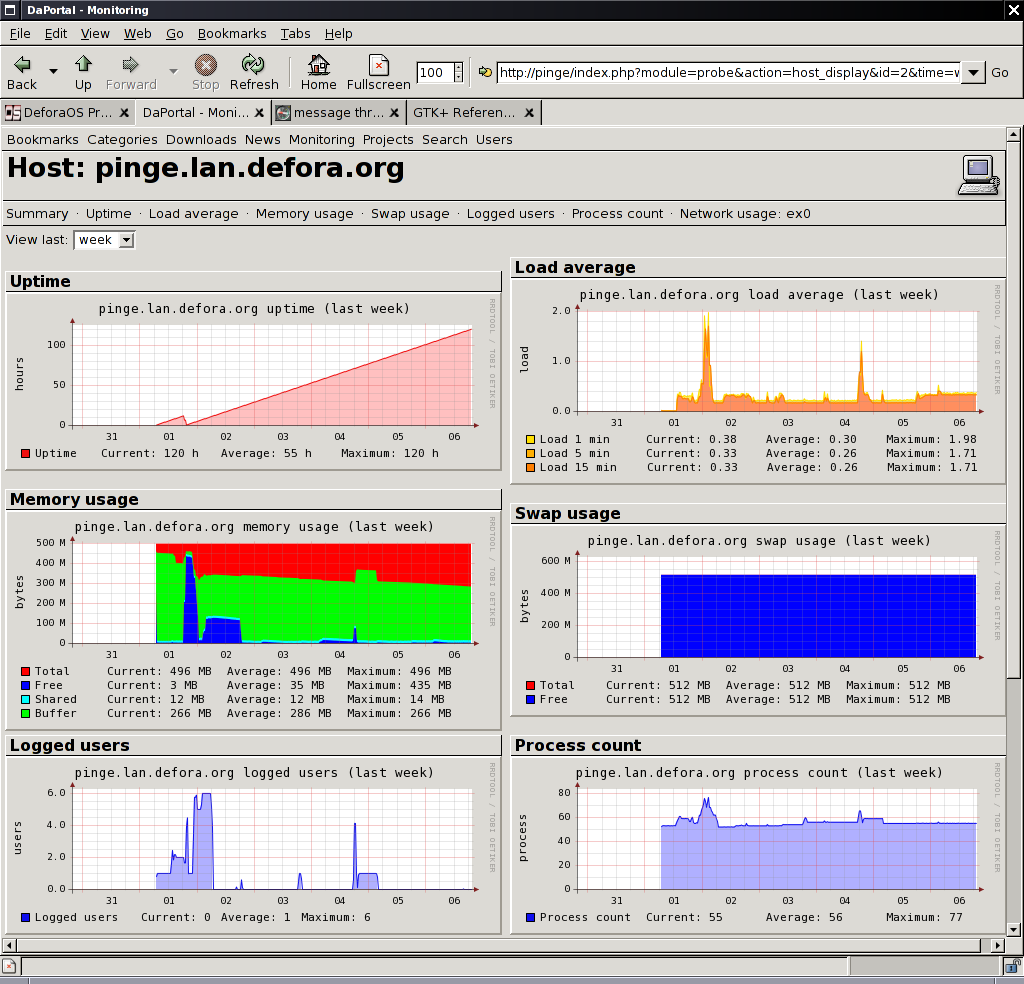Click the Up navigation icon
1024x984 pixels.
(x=83, y=65)
